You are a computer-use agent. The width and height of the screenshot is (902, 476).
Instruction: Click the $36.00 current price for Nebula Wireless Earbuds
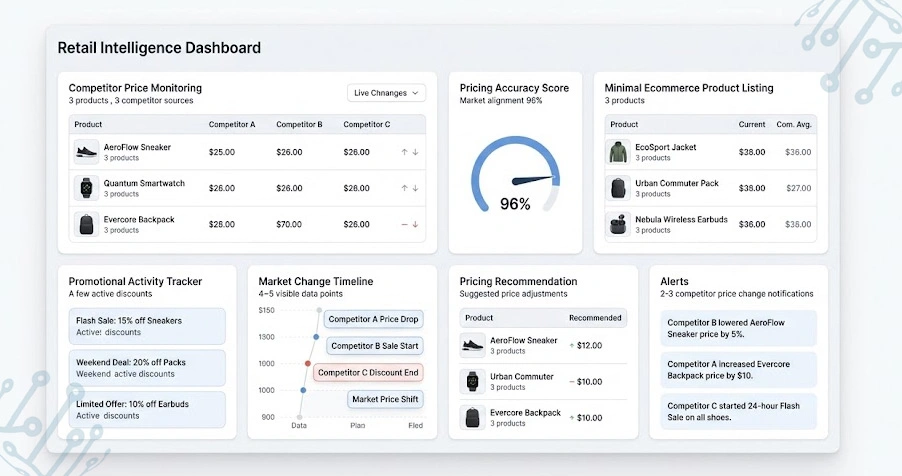click(x=752, y=224)
